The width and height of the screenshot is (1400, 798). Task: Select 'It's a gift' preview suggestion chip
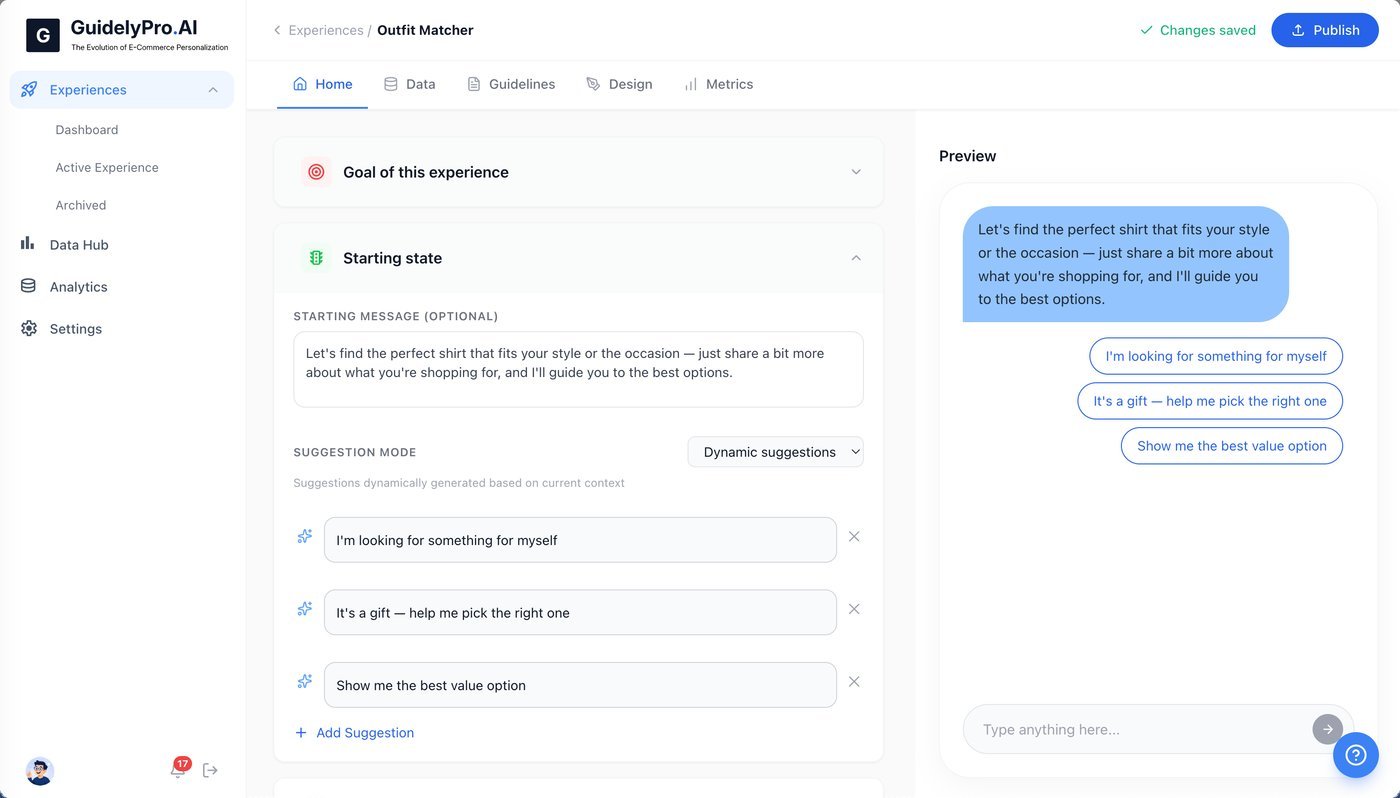click(1210, 401)
